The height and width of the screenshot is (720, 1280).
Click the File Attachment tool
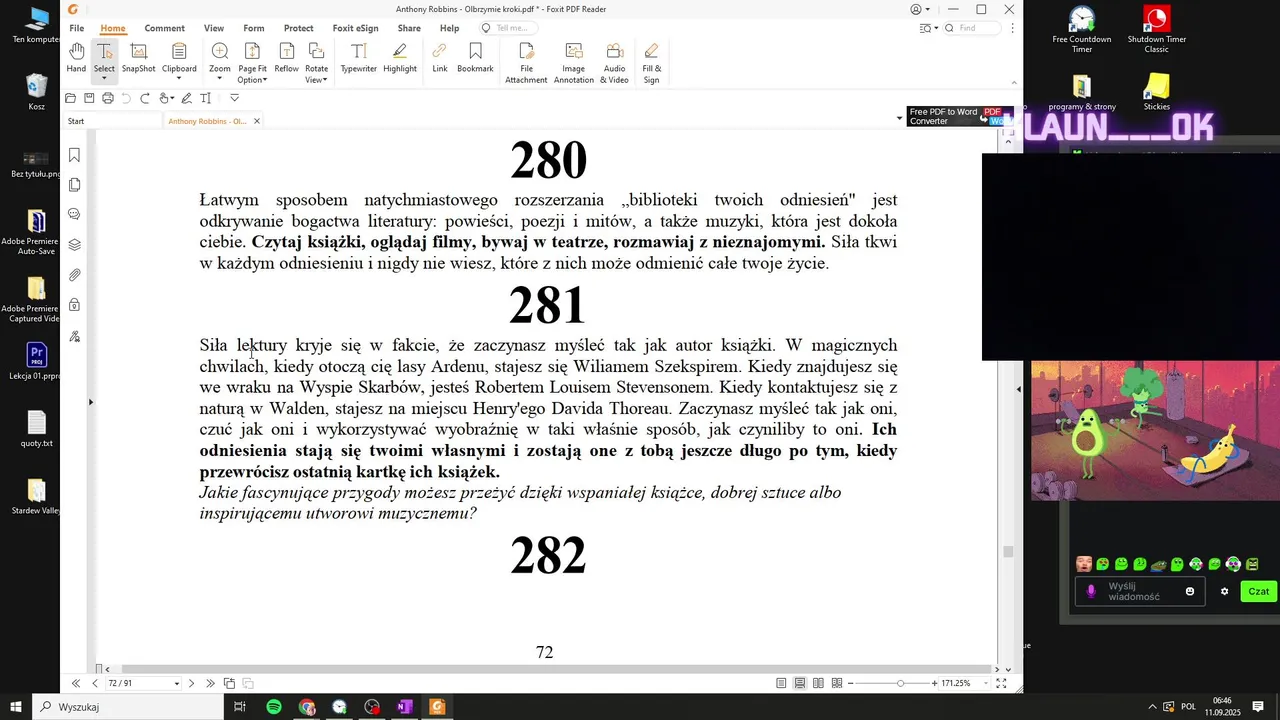click(526, 63)
